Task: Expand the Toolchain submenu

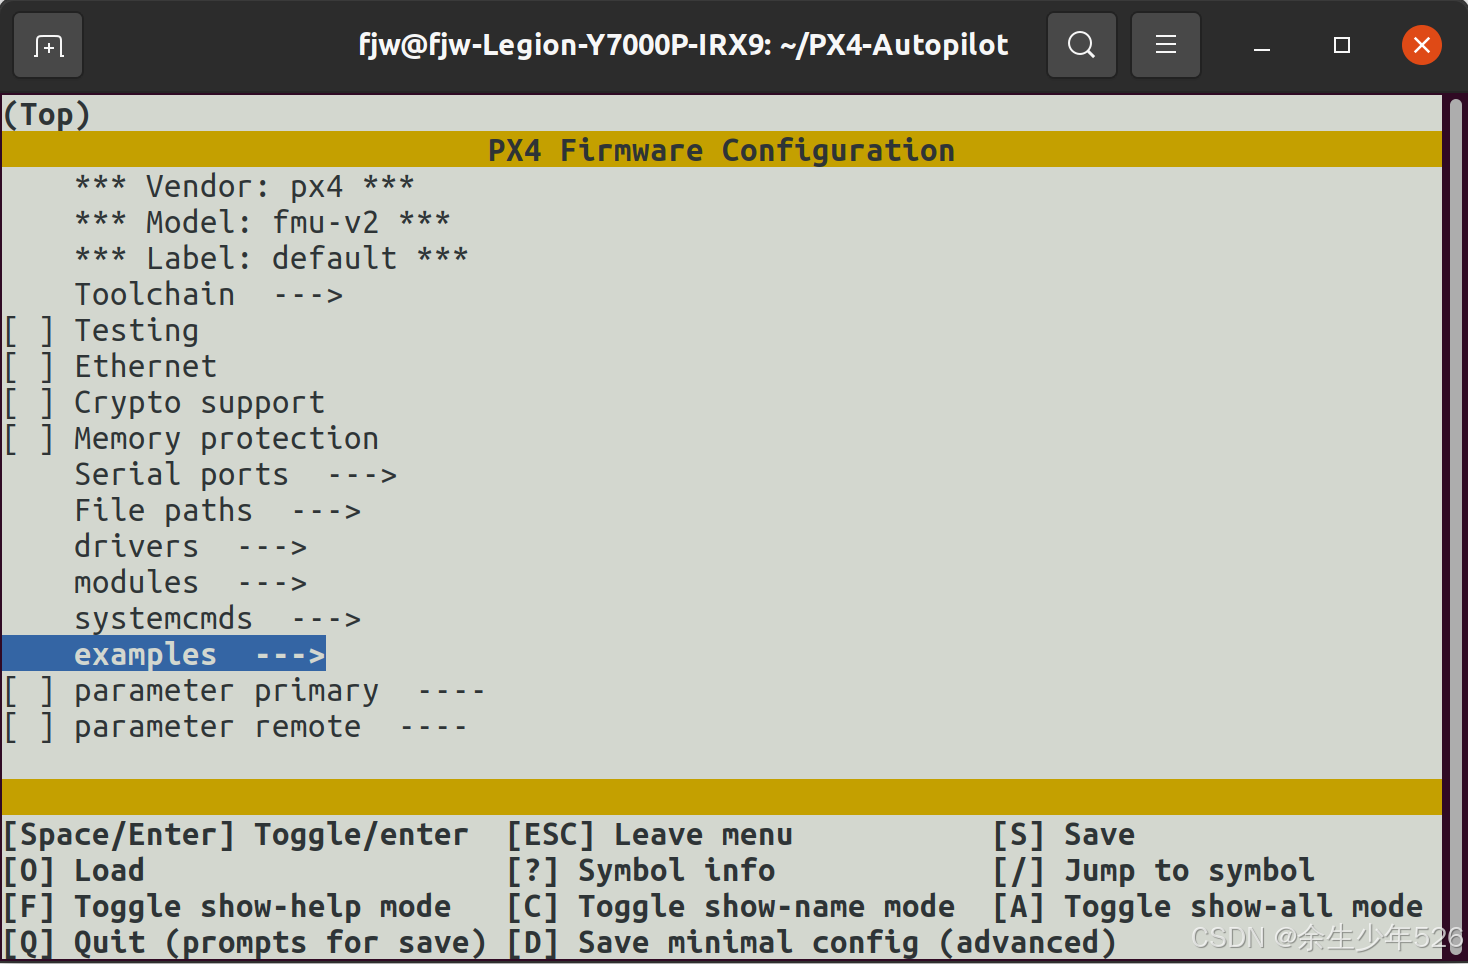Action: coord(155,294)
